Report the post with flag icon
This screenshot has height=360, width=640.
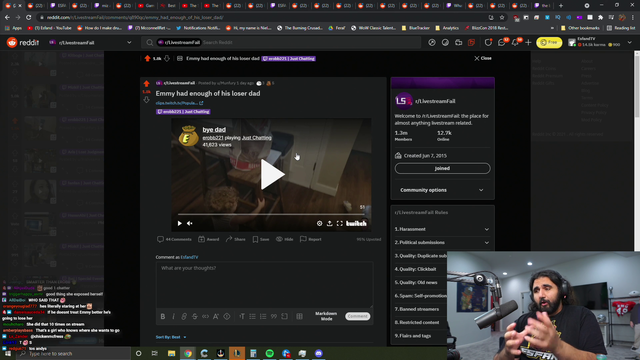[x=311, y=239]
